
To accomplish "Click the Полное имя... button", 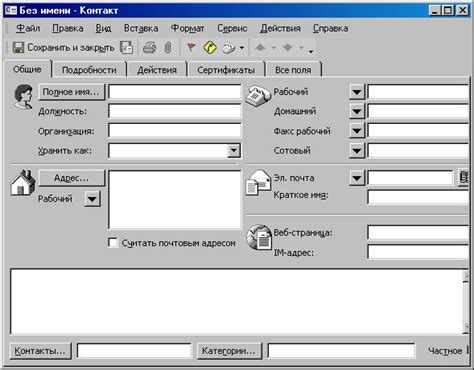I will [x=71, y=92].
